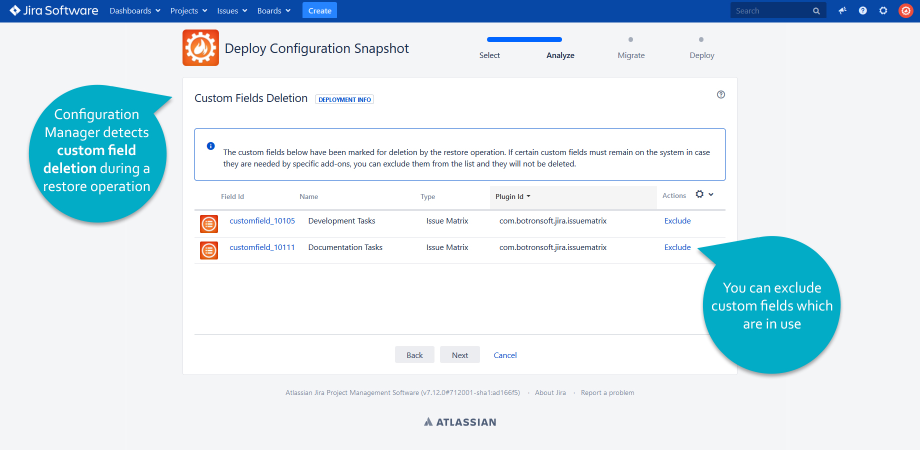Click the Development Tasks name cell

point(341,221)
